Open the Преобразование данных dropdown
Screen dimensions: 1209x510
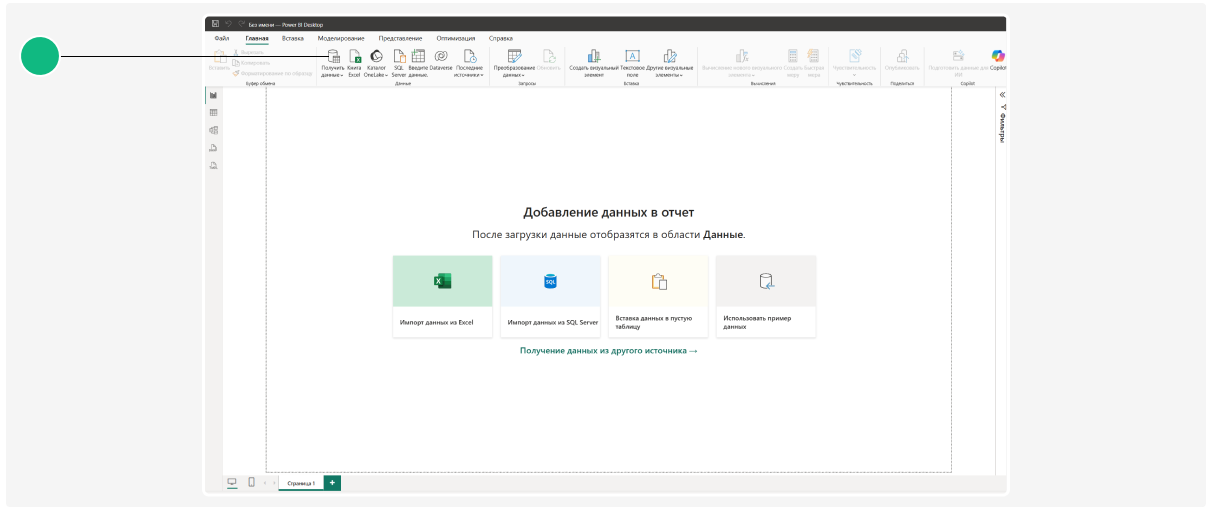point(514,63)
